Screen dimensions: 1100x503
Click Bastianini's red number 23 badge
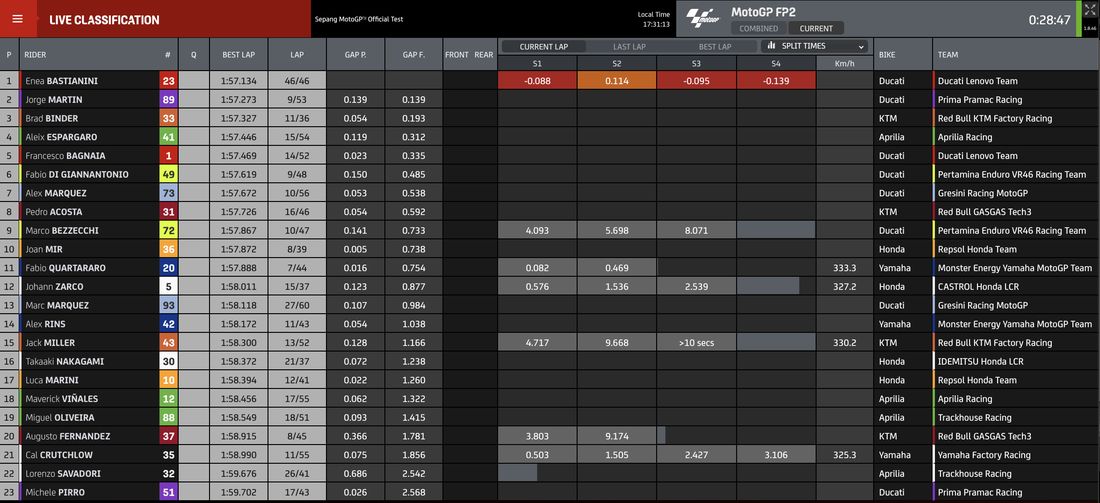click(168, 81)
